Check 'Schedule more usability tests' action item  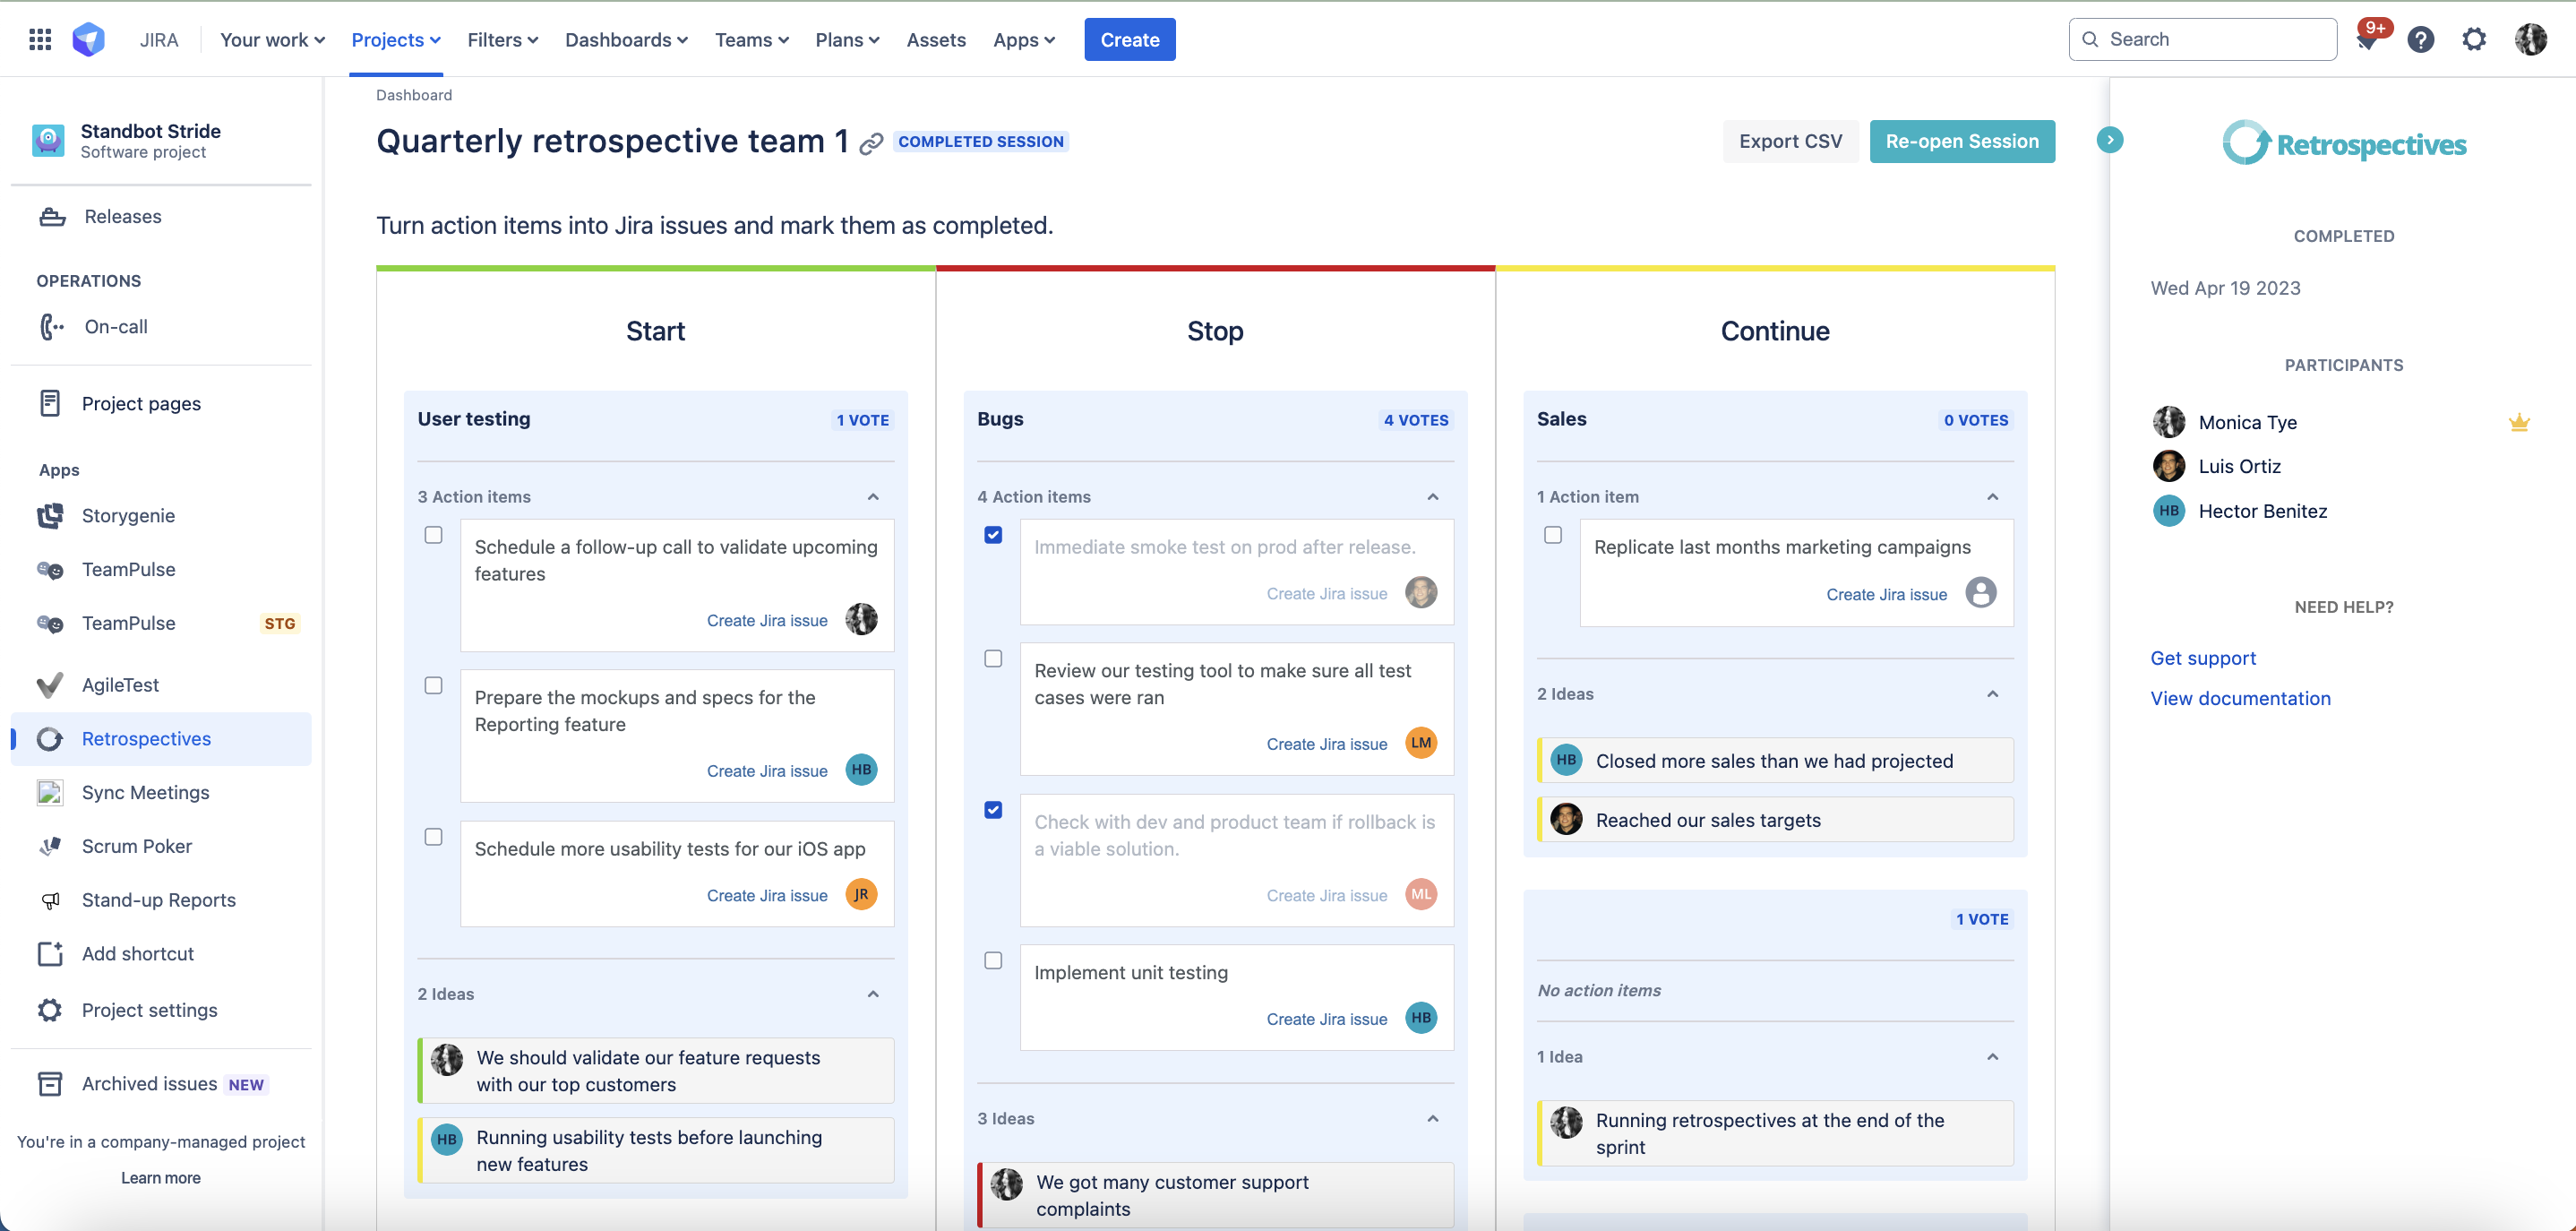click(x=433, y=837)
